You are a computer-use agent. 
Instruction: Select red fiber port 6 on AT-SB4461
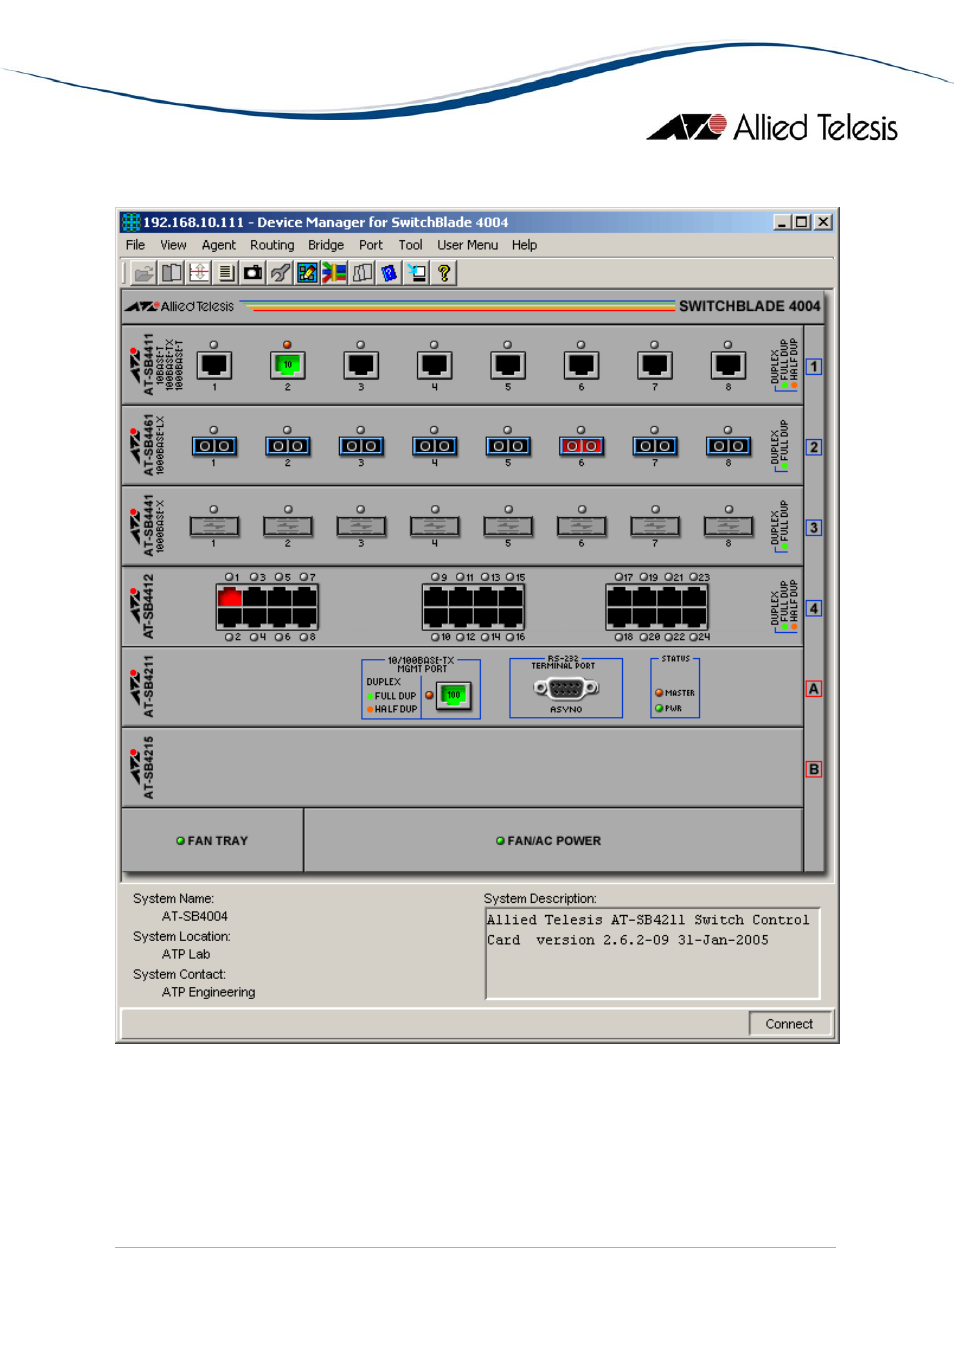pos(581,446)
